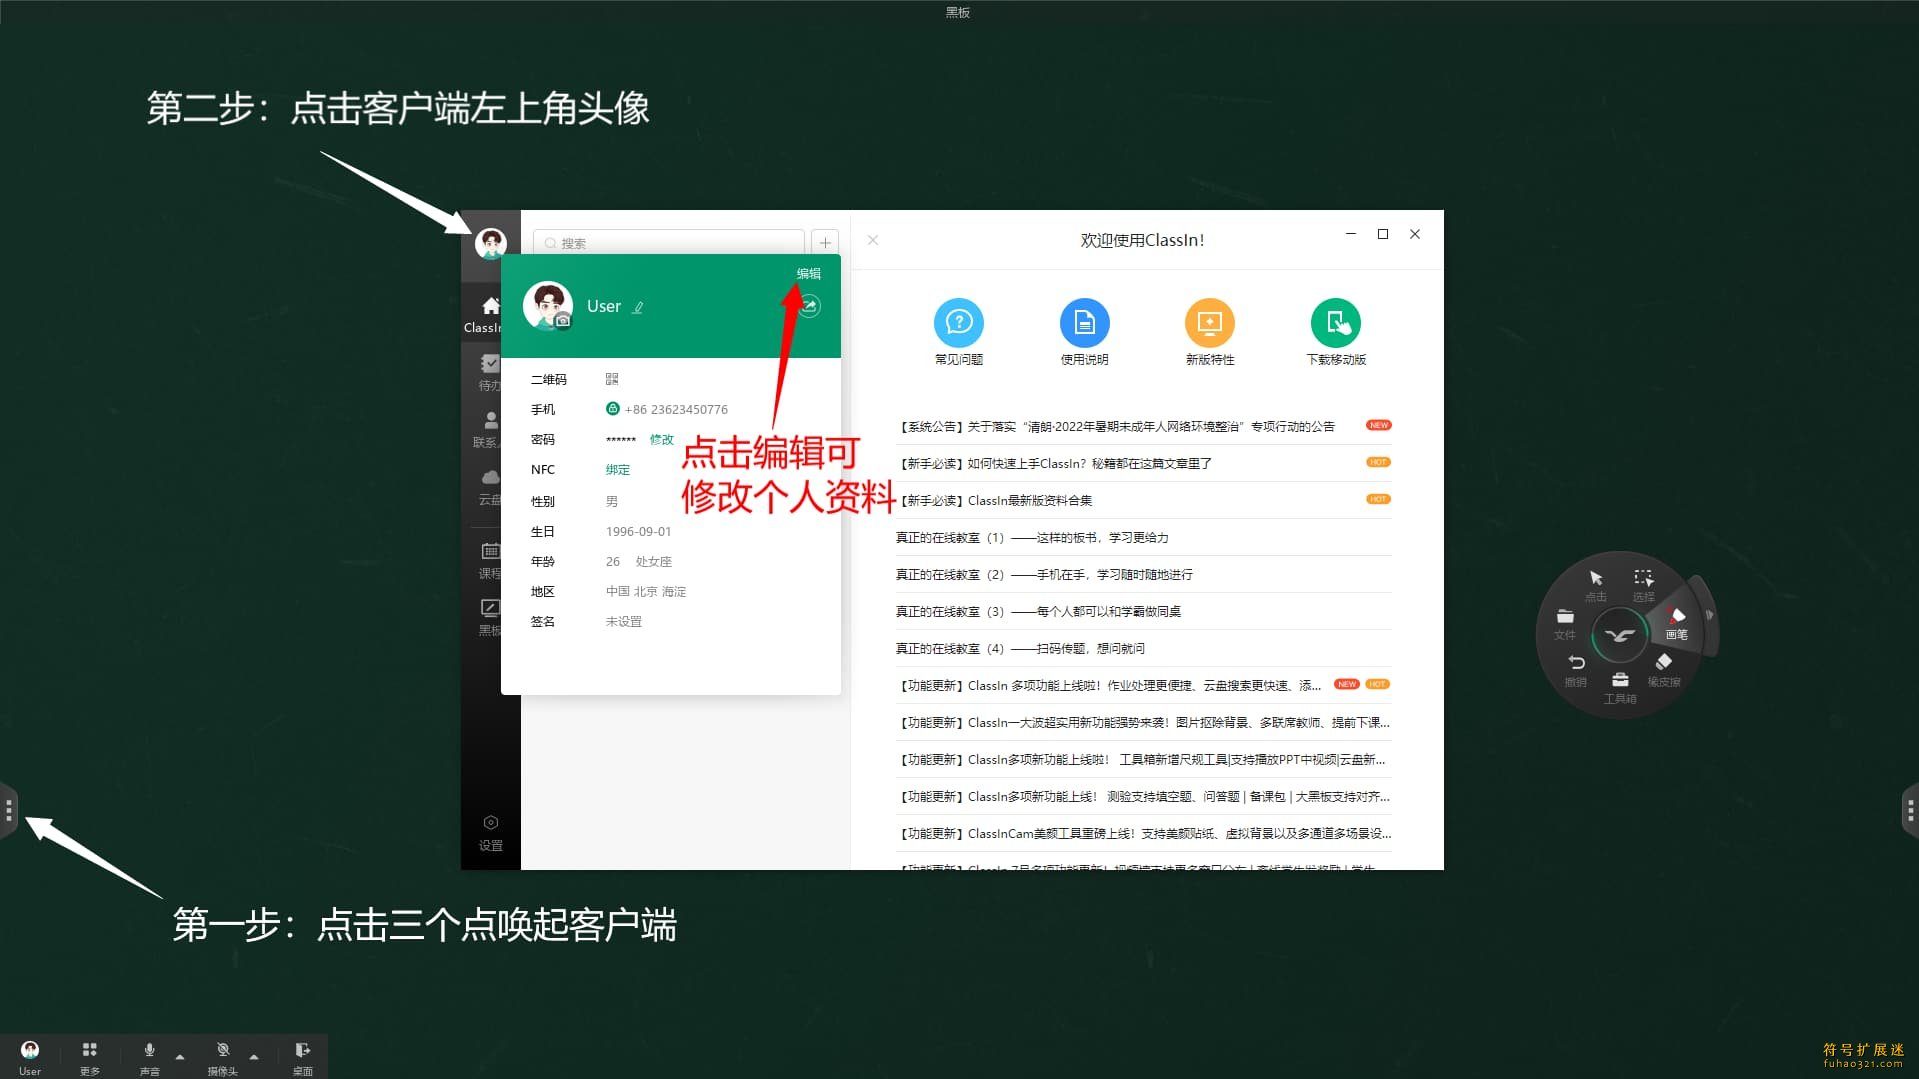
Task: Click the share icon in profile header
Action: click(x=809, y=306)
